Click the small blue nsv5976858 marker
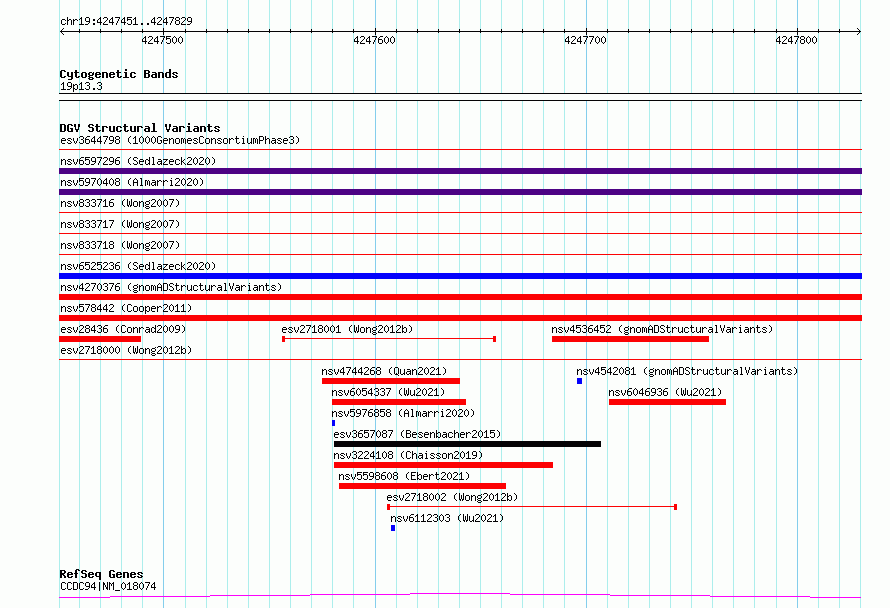This screenshot has width=890, height=608. (333, 423)
